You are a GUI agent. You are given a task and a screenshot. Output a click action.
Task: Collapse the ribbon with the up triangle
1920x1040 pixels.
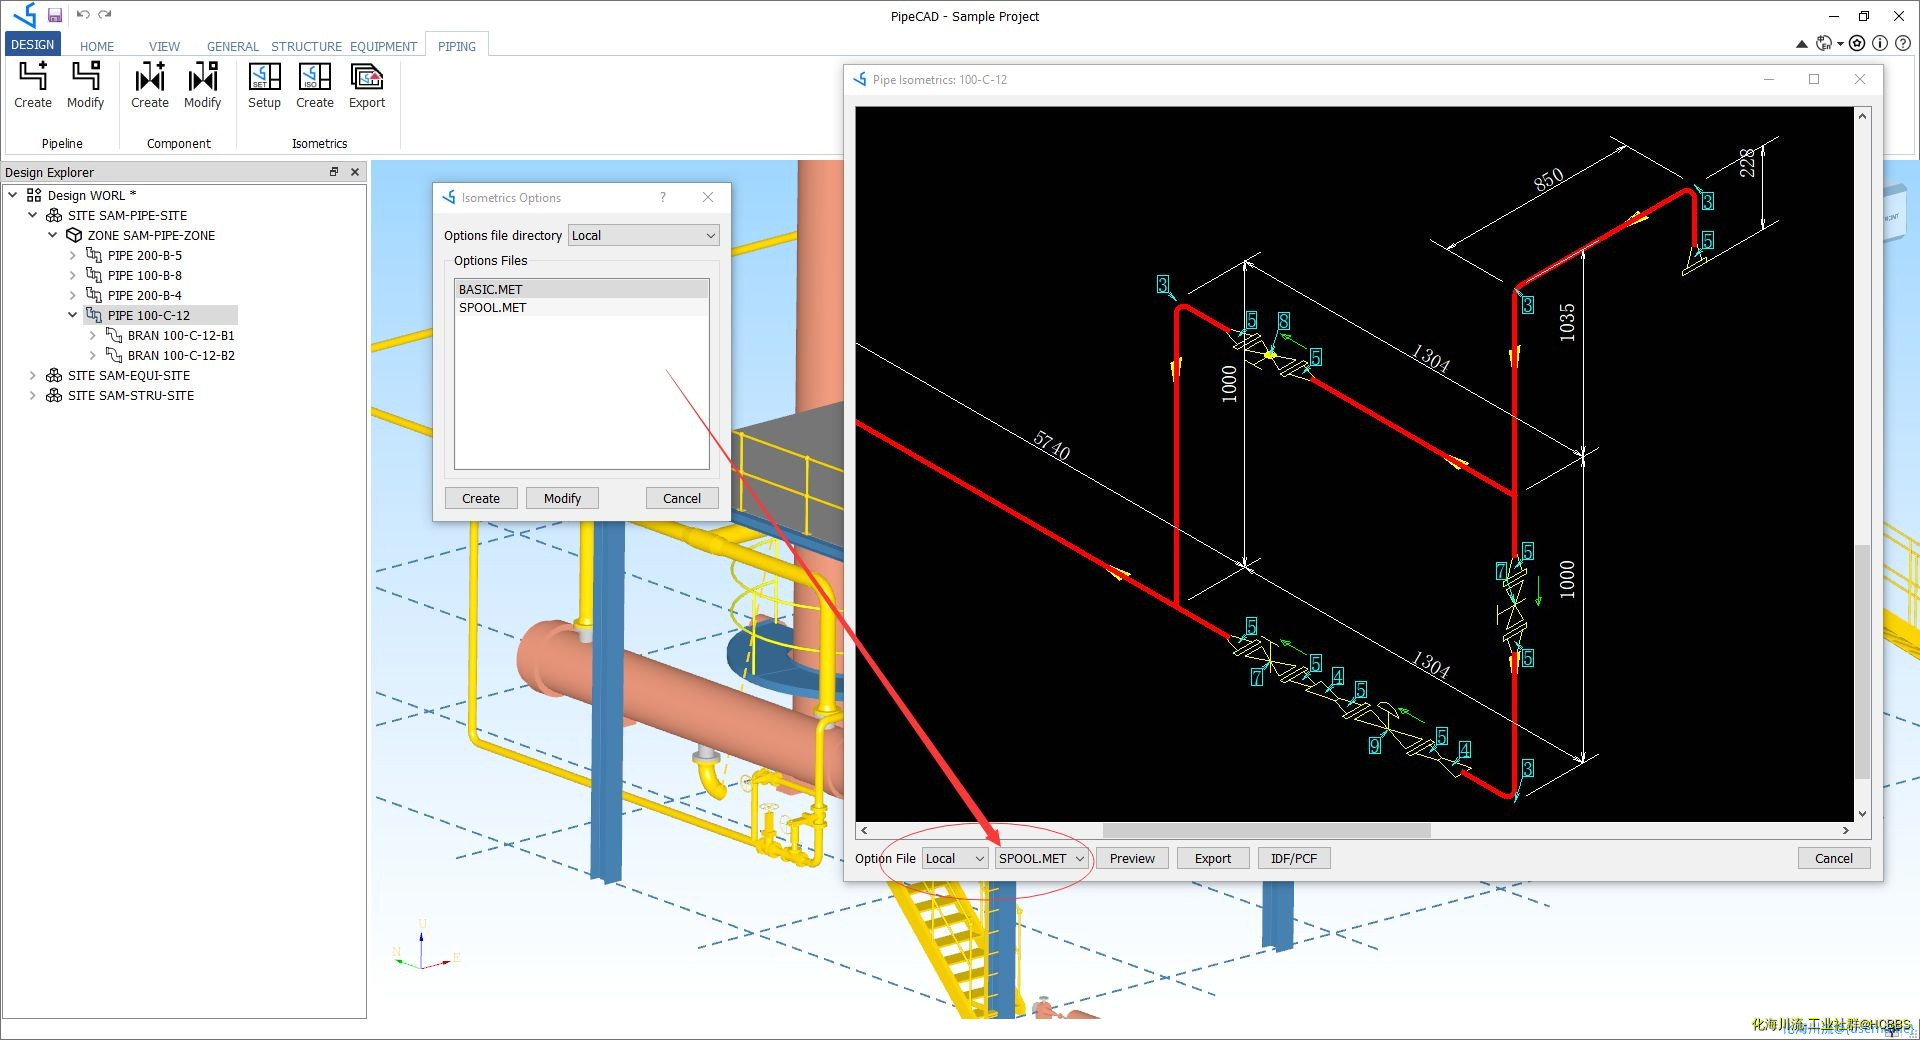pyautogui.click(x=1802, y=44)
